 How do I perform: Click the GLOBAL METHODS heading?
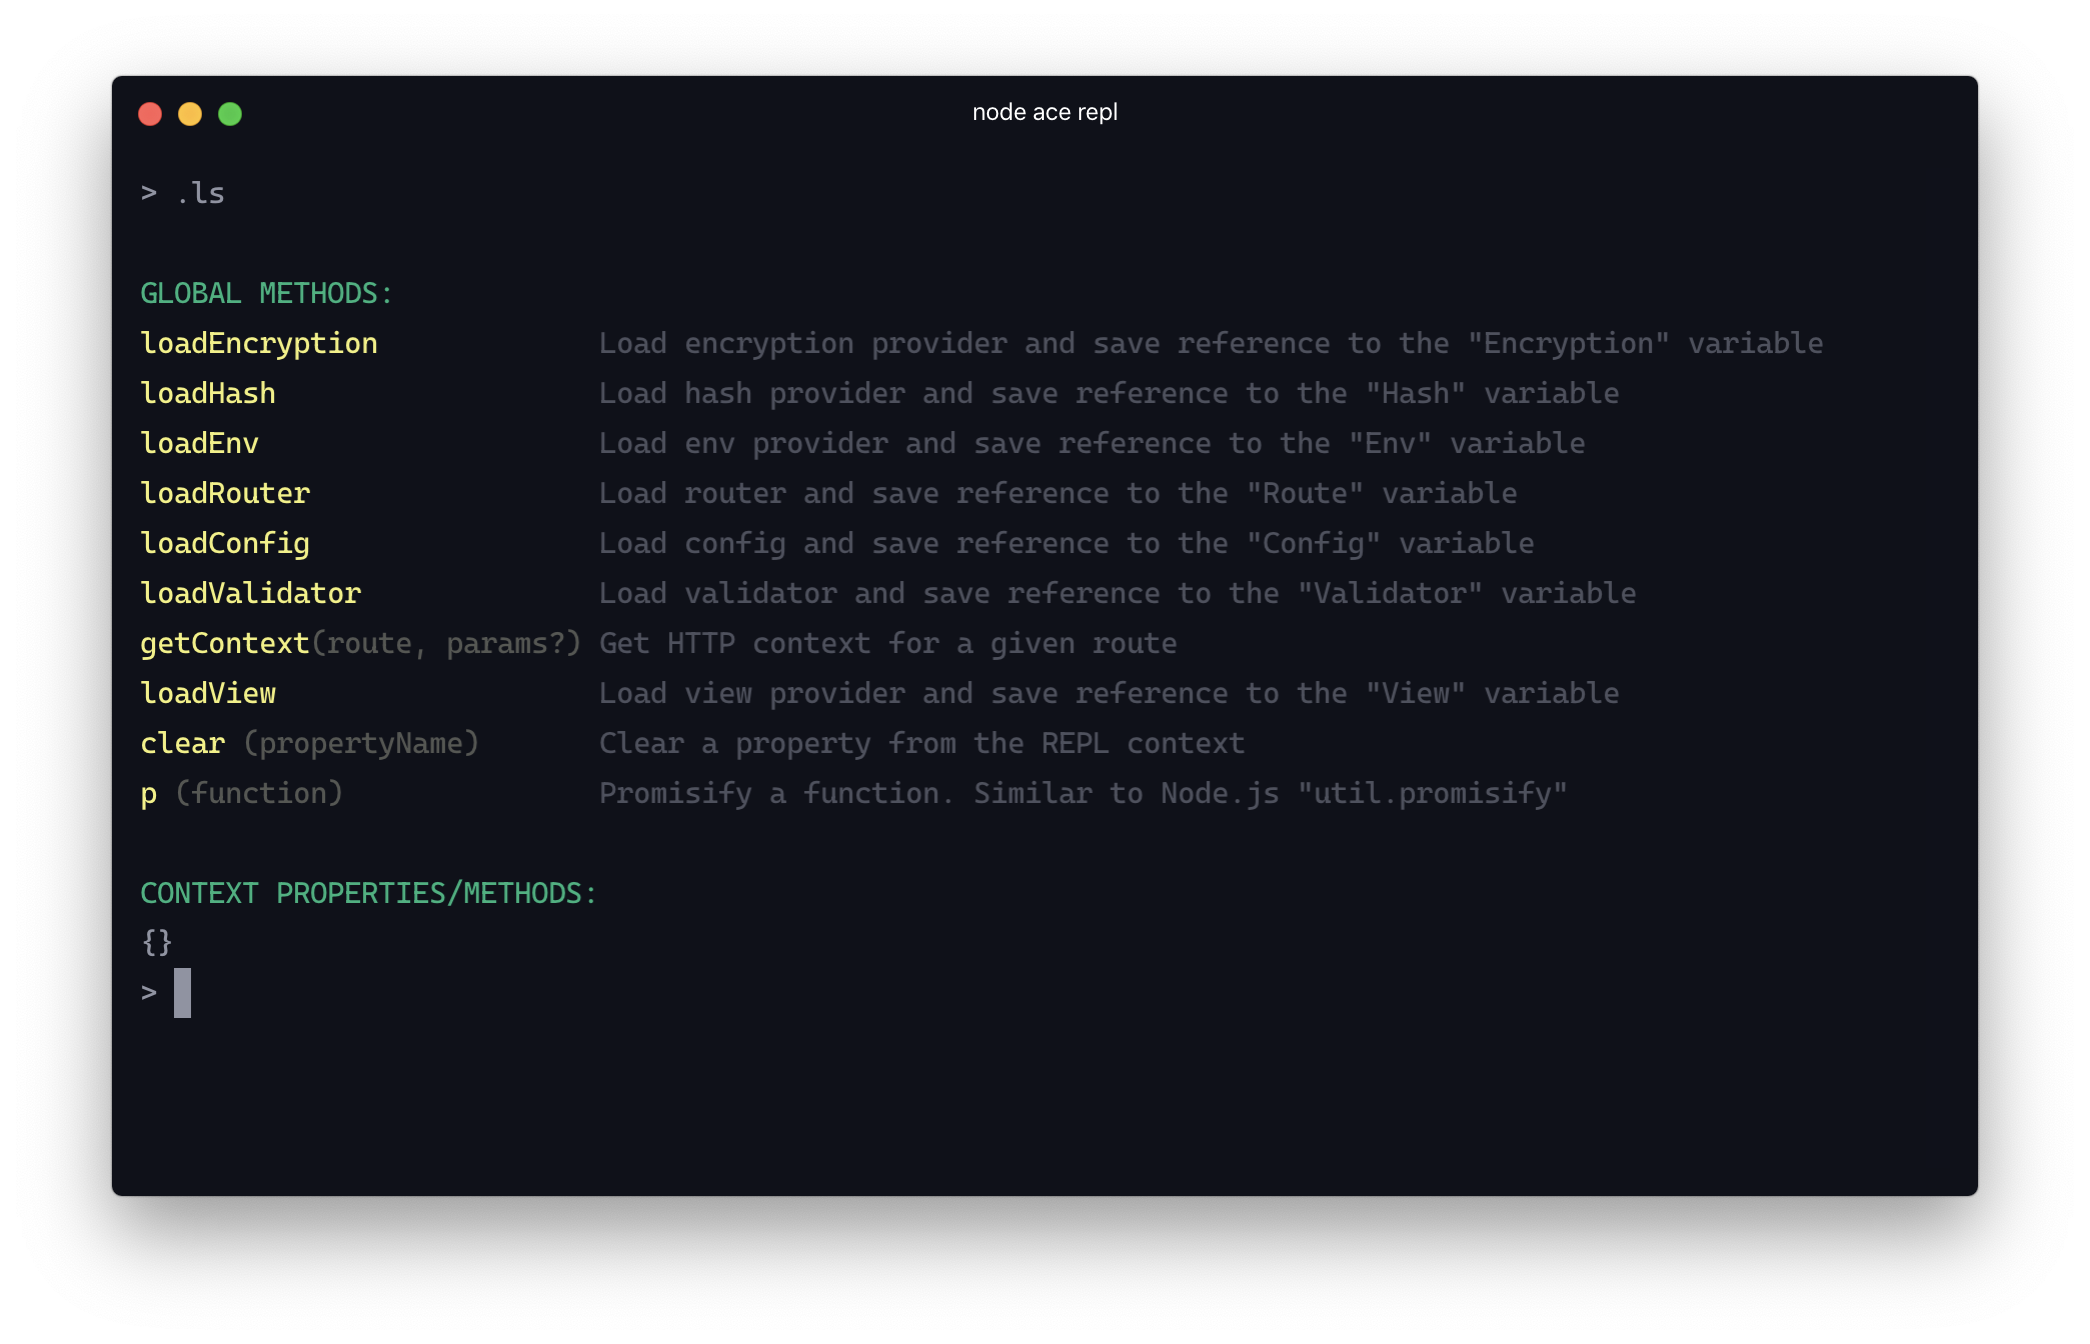tap(266, 293)
